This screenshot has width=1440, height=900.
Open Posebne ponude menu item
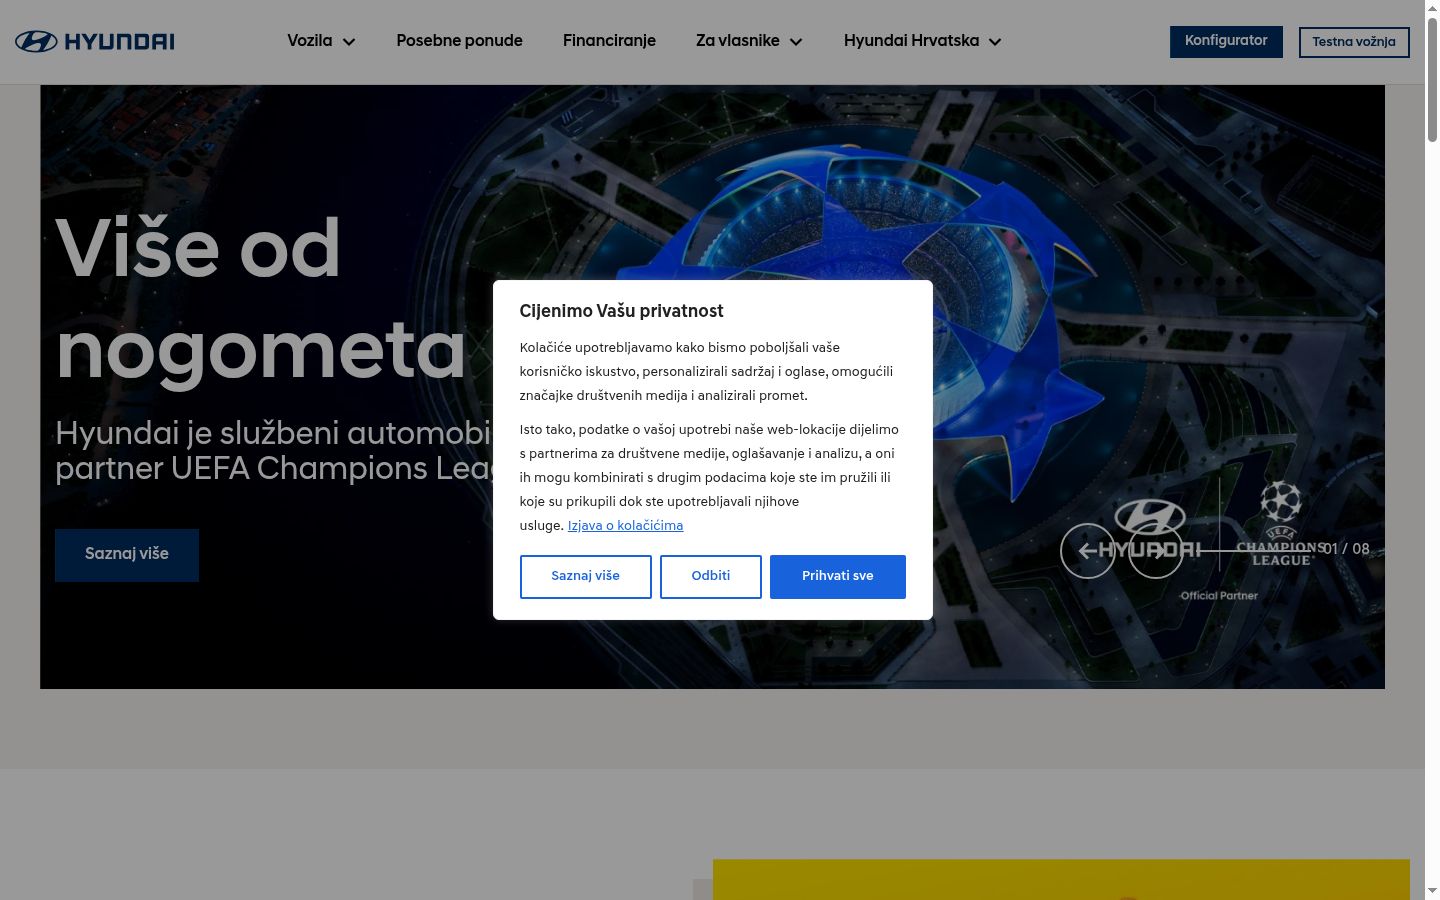pyautogui.click(x=459, y=41)
